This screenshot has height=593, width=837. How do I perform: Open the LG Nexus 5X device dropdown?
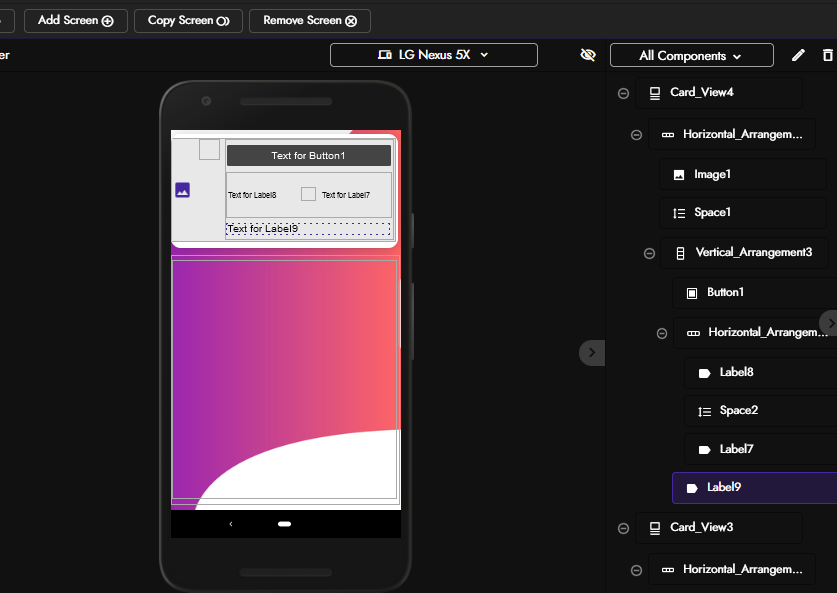coord(433,55)
